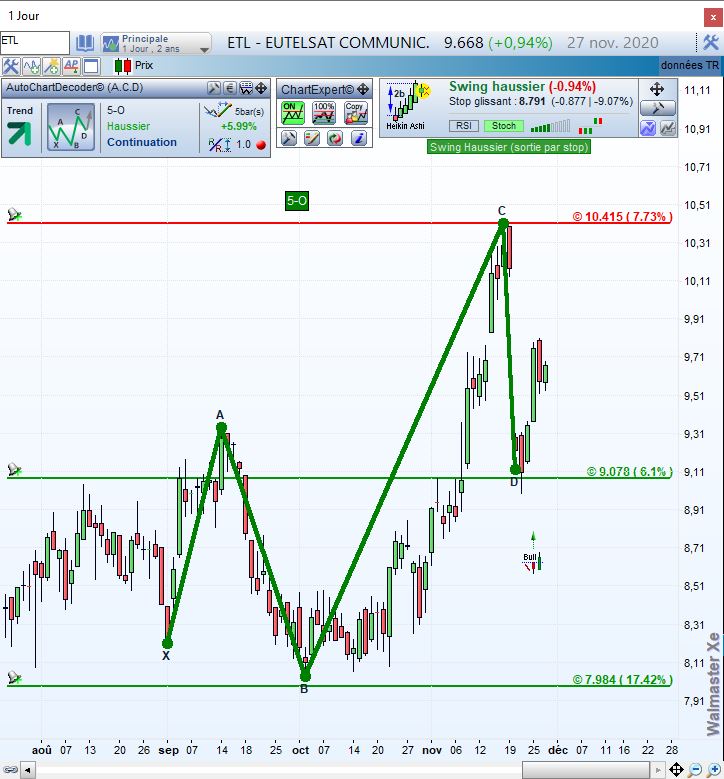
Task: Click the ChartExpert move handle
Action: 363,89
